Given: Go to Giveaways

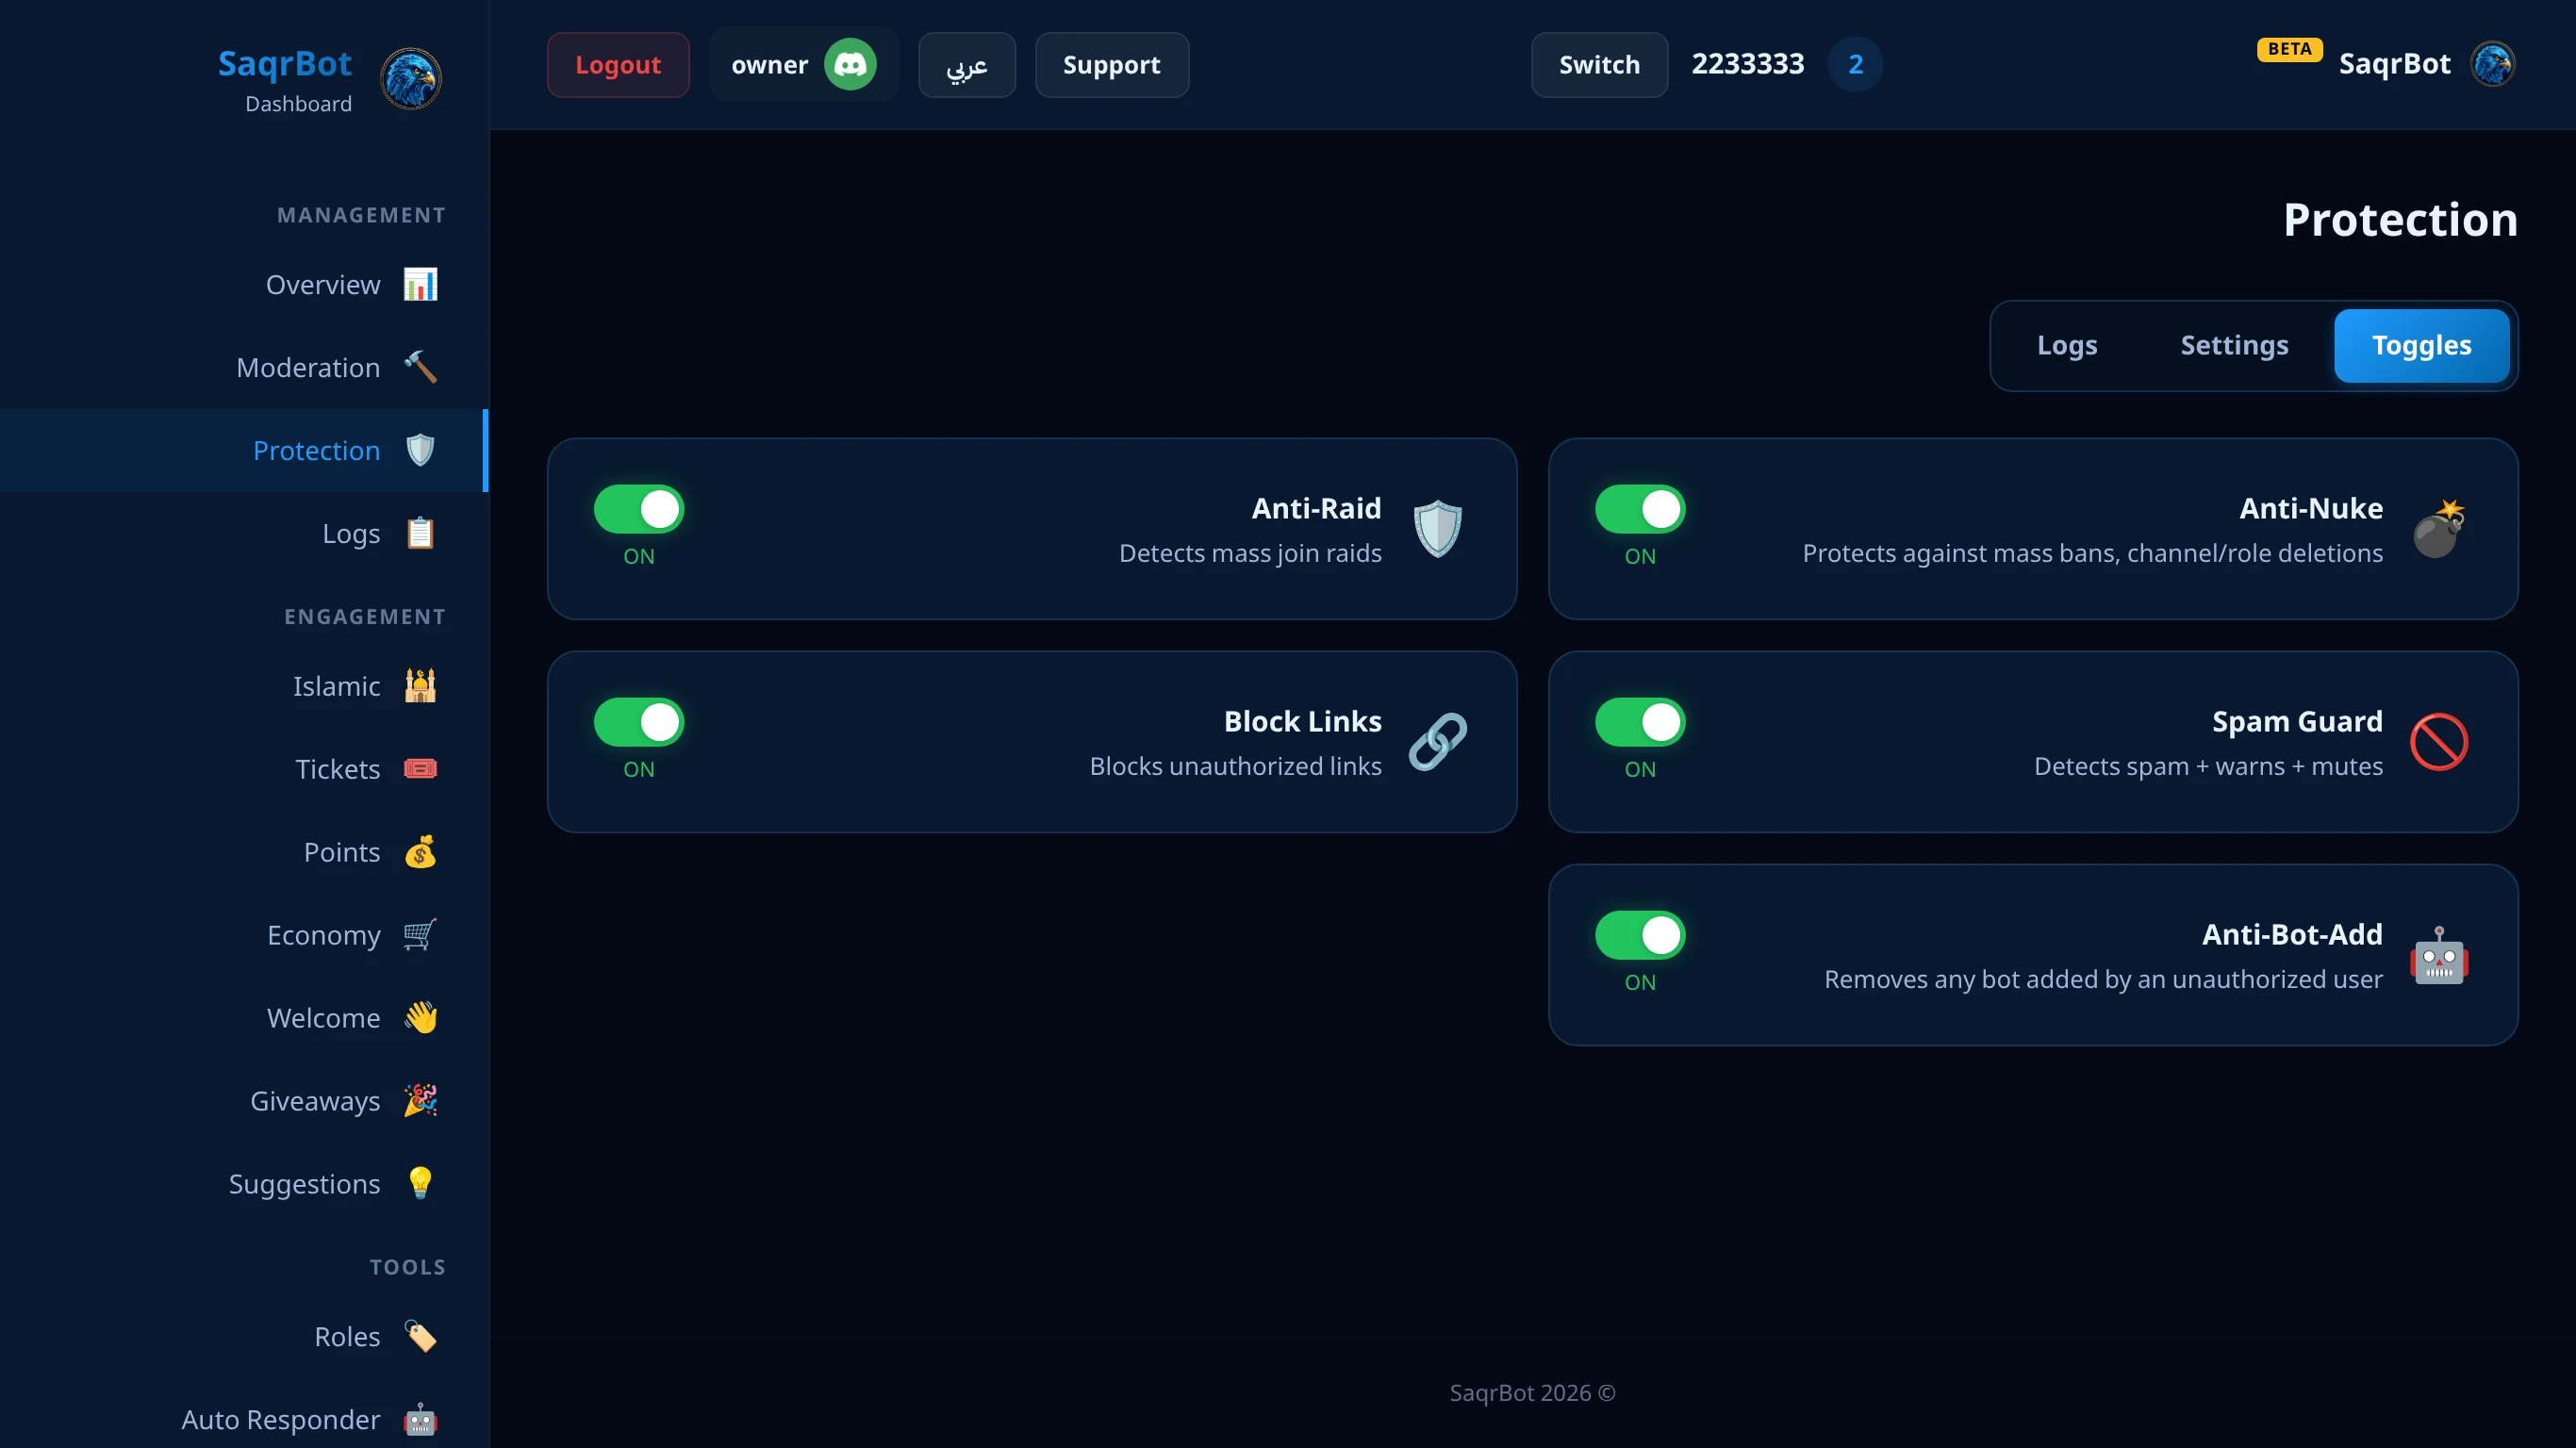Looking at the screenshot, I should tap(244, 1101).
